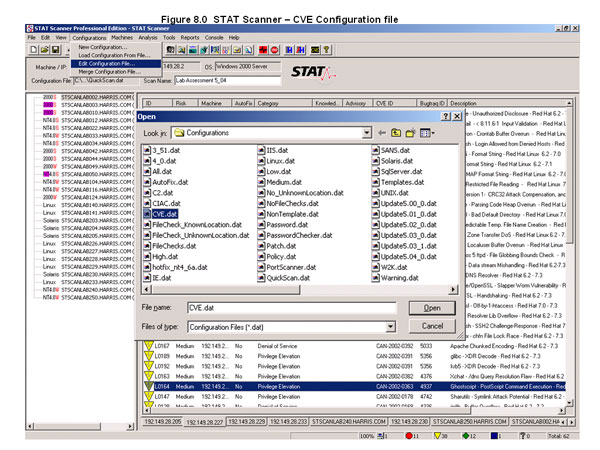Choose Load Configuration From File menu item
600x450 pixels.
pos(116,55)
